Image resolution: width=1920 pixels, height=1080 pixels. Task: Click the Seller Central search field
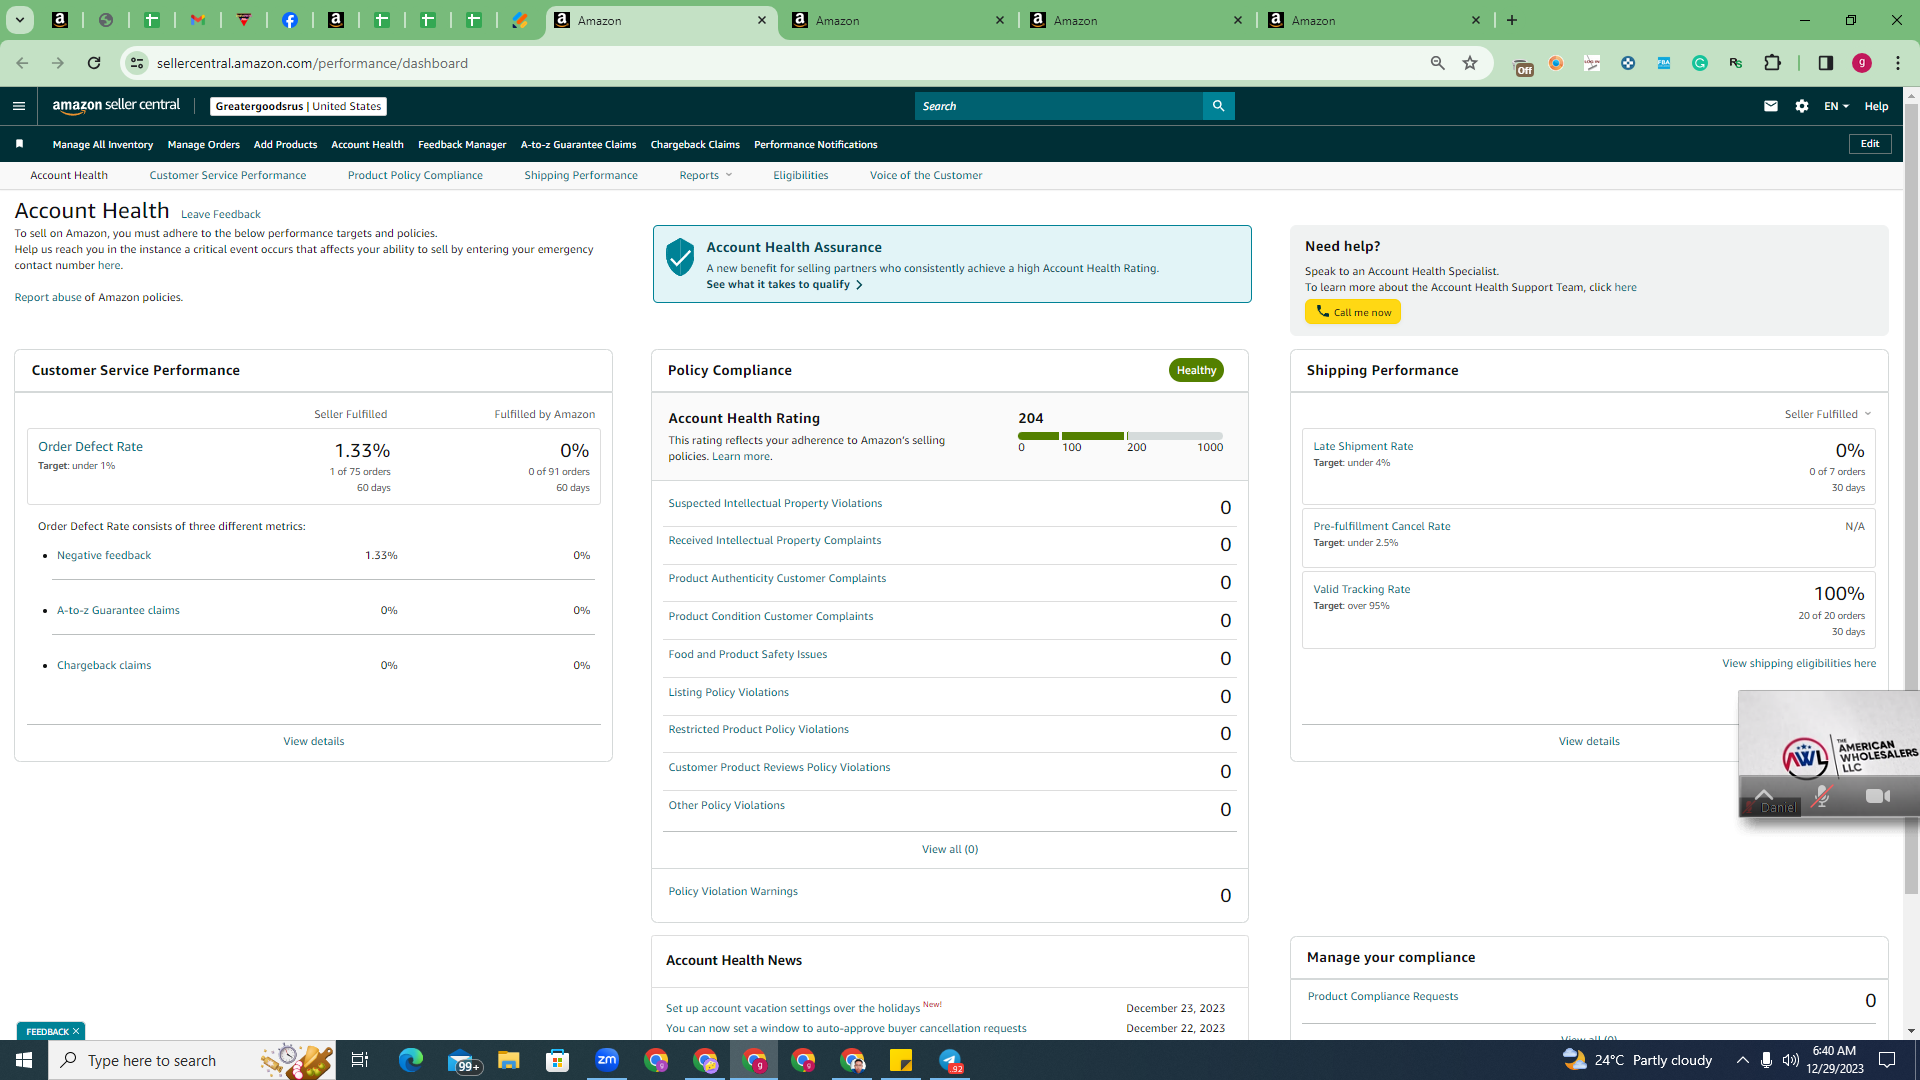tap(1059, 106)
